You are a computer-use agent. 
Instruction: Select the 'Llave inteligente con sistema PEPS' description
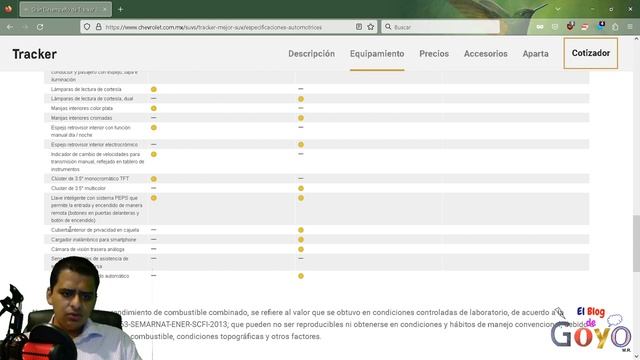click(x=97, y=209)
